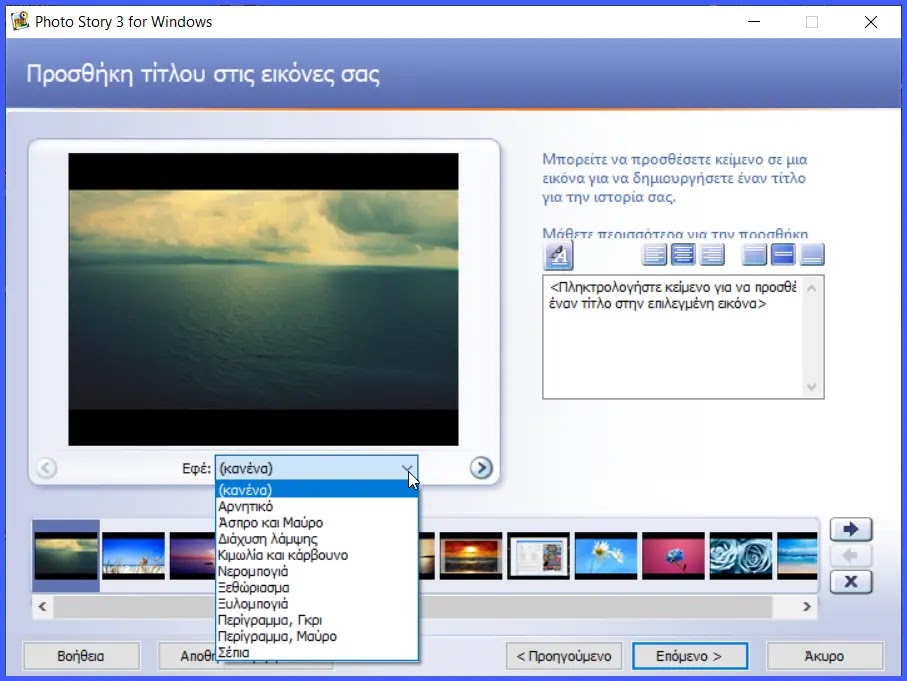The width and height of the screenshot is (907, 681).
Task: Click the filmstrip scrollbar's left arrow
Action: coord(42,606)
